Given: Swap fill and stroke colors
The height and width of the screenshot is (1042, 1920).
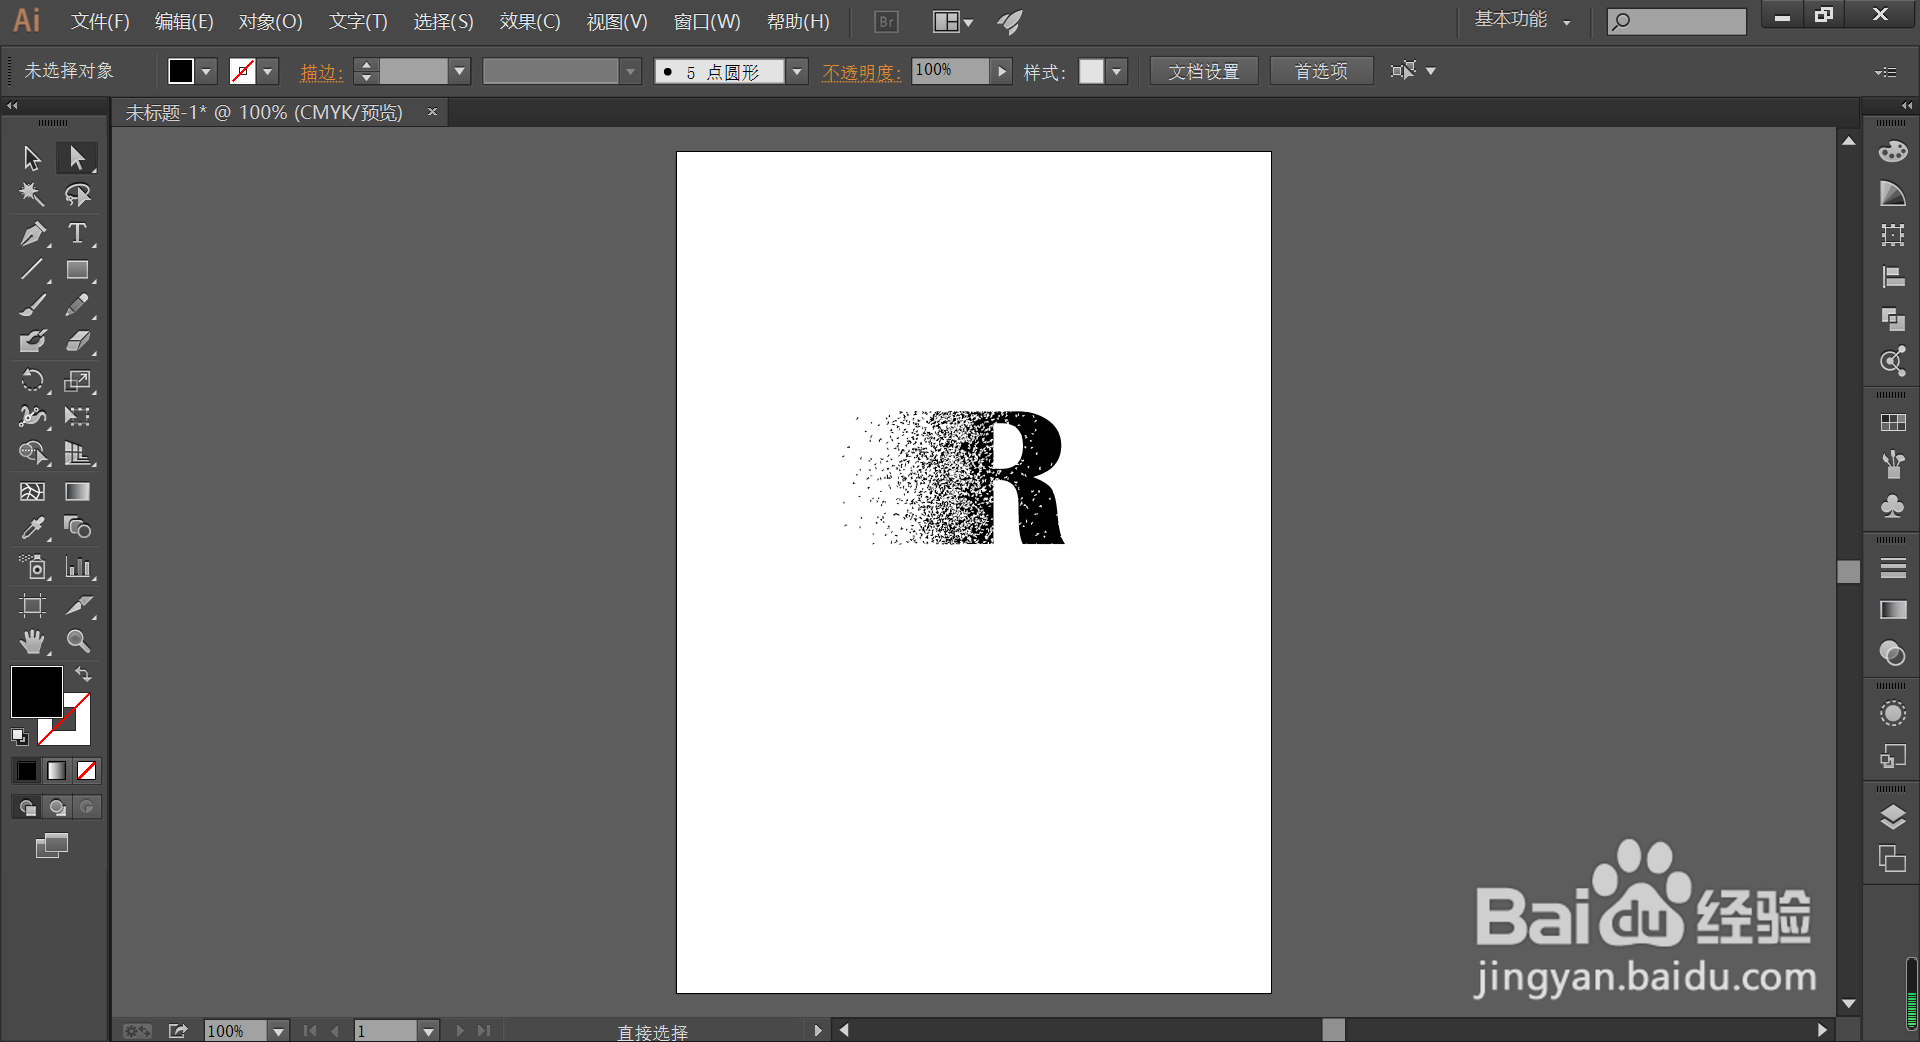Looking at the screenshot, I should (x=83, y=675).
